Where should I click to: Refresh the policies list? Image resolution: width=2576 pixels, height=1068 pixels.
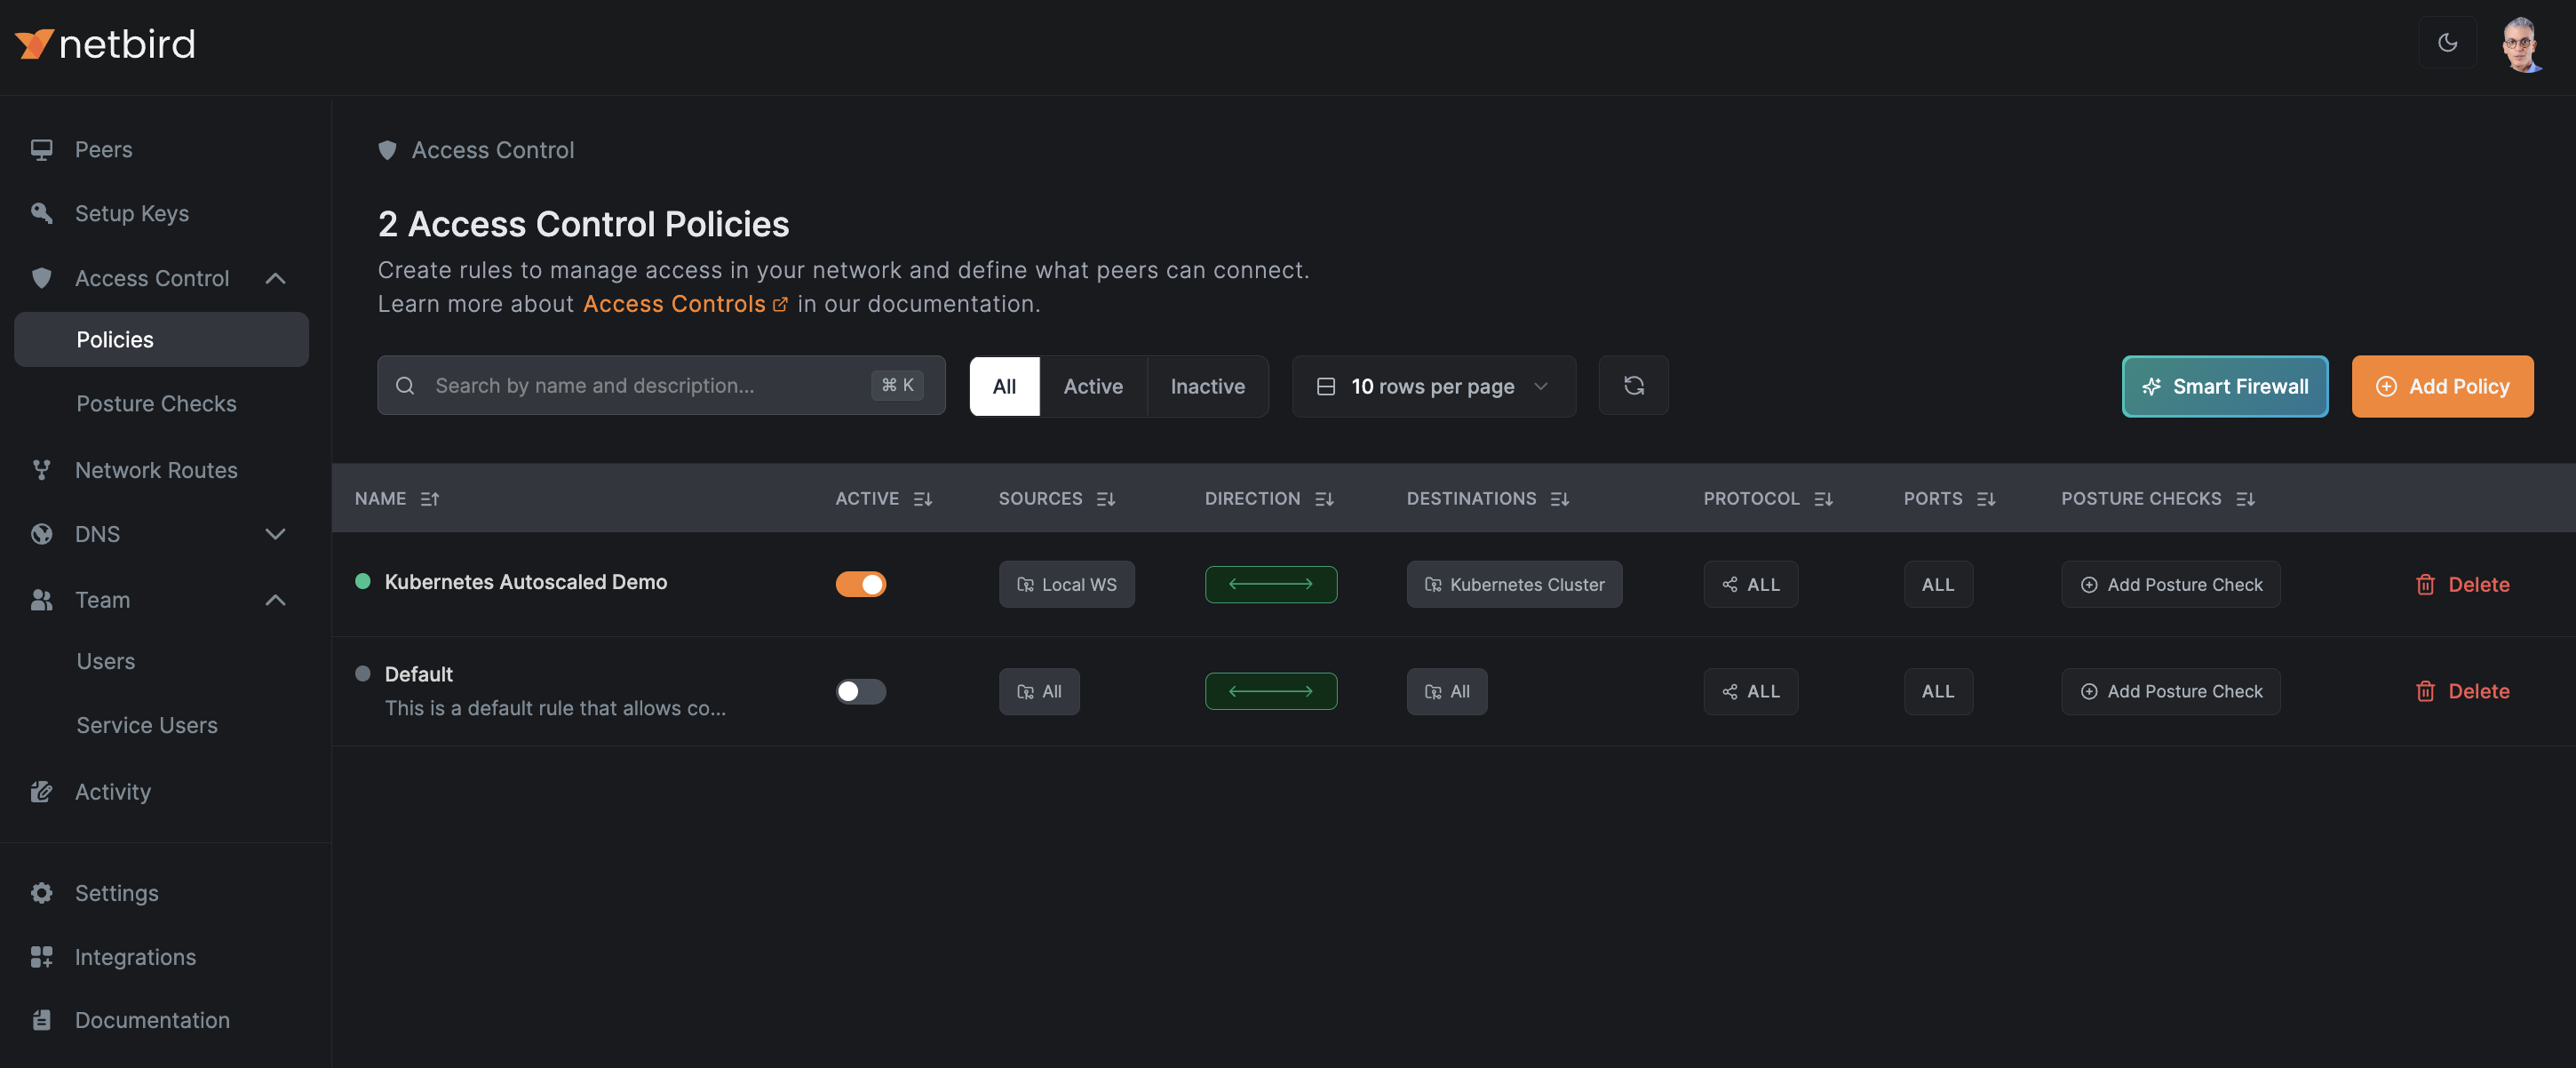pos(1633,385)
